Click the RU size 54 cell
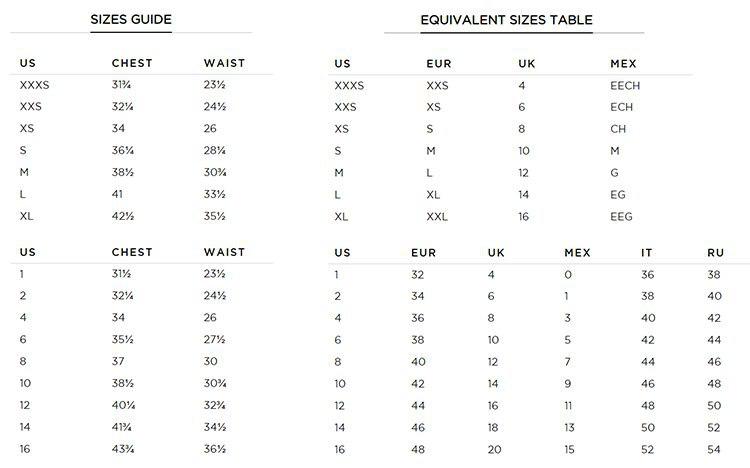The image size is (750, 468). pos(714,449)
